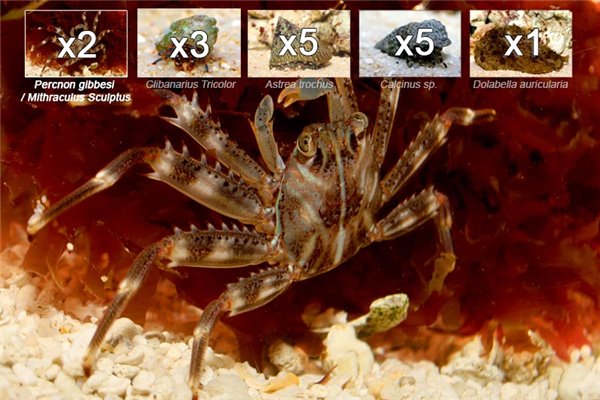Select the Dolabella auricularia sea hare thumbnail
Viewport: 600px width, 400px height.
coord(521,43)
